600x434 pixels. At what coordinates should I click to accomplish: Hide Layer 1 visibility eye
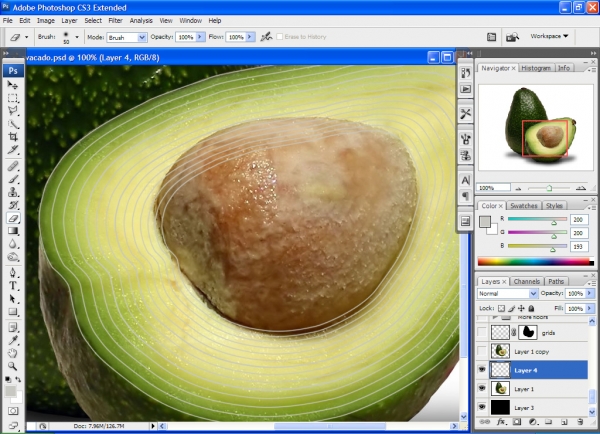click(482, 388)
